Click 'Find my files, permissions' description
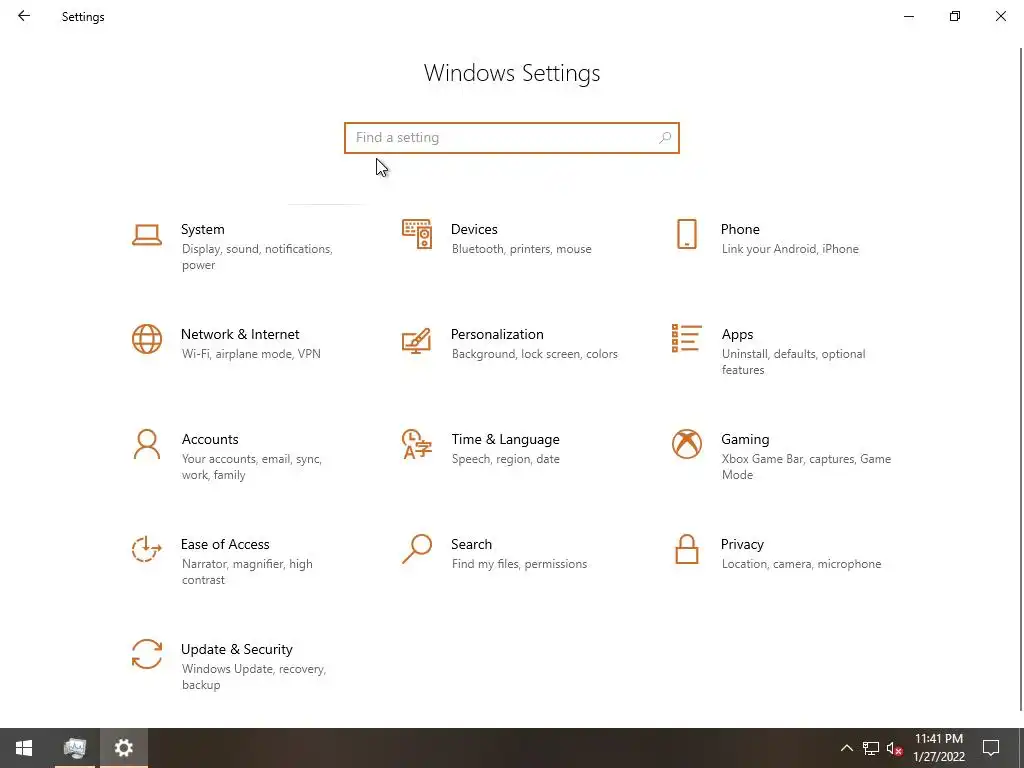Screen dimensions: 1024x768 pos(519,564)
